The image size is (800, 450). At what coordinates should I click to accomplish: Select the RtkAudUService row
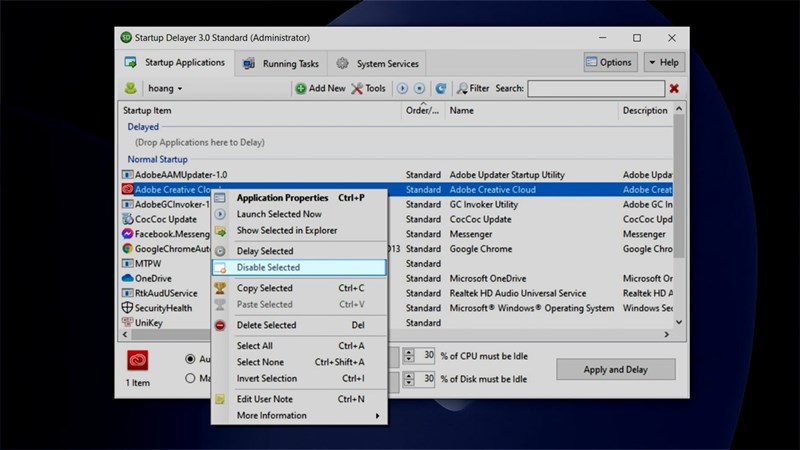pos(396,293)
